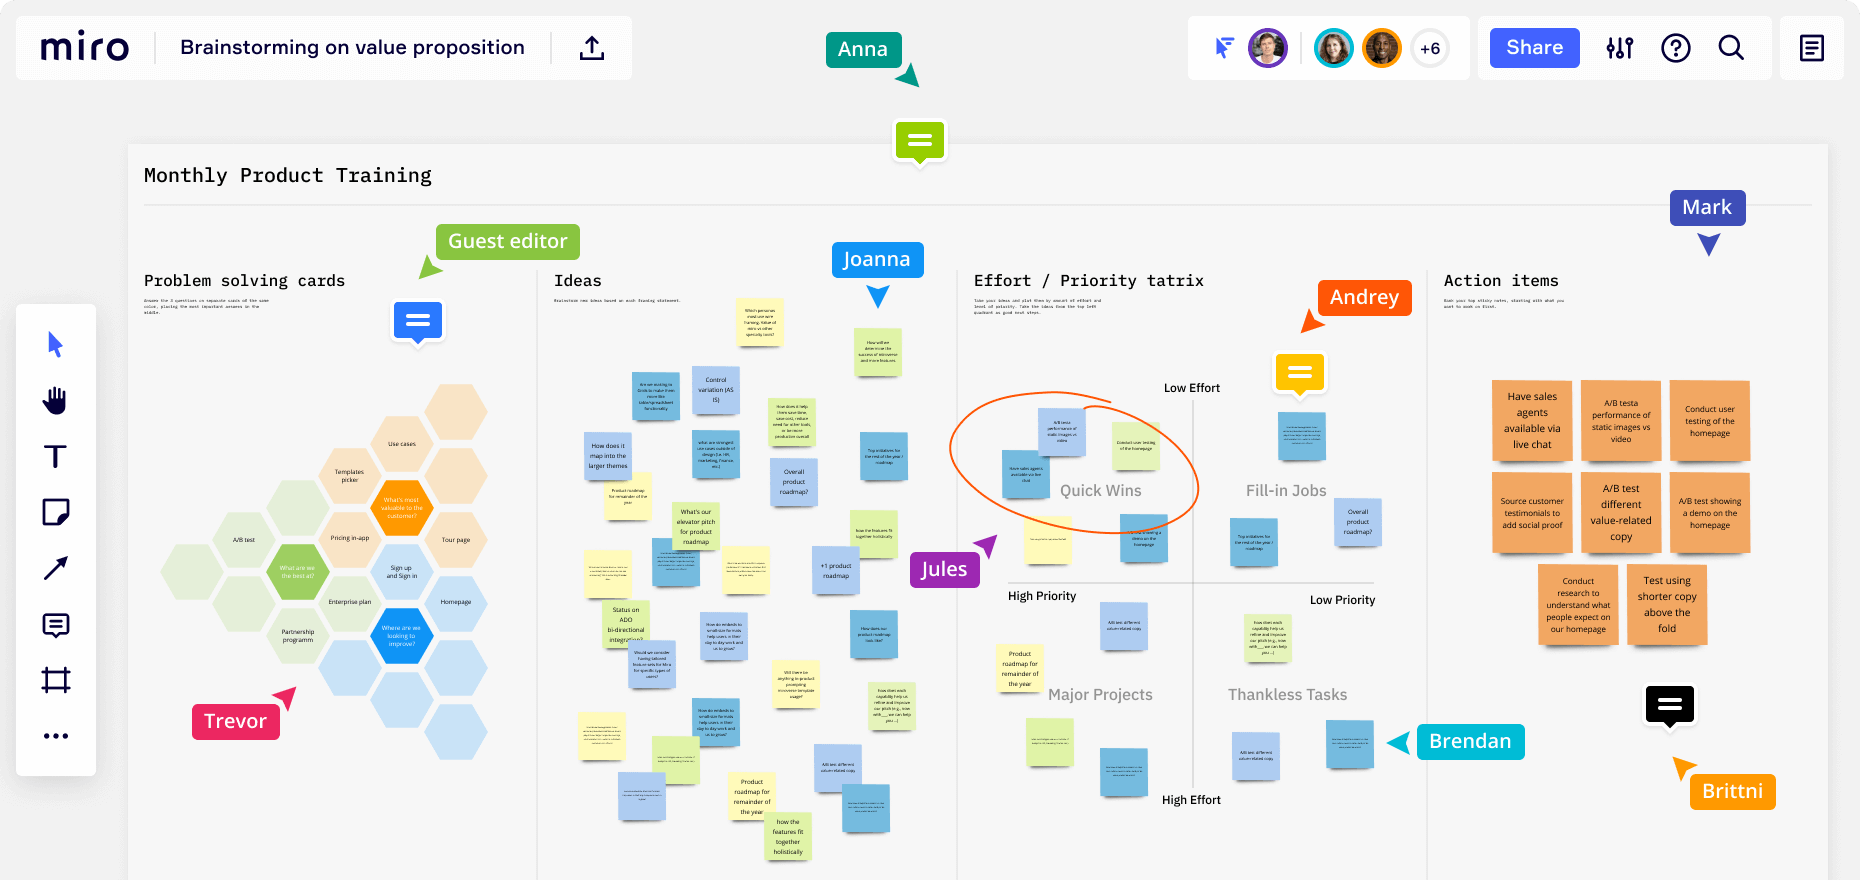Select the frame tool
The image size is (1860, 880).
[x=55, y=681]
